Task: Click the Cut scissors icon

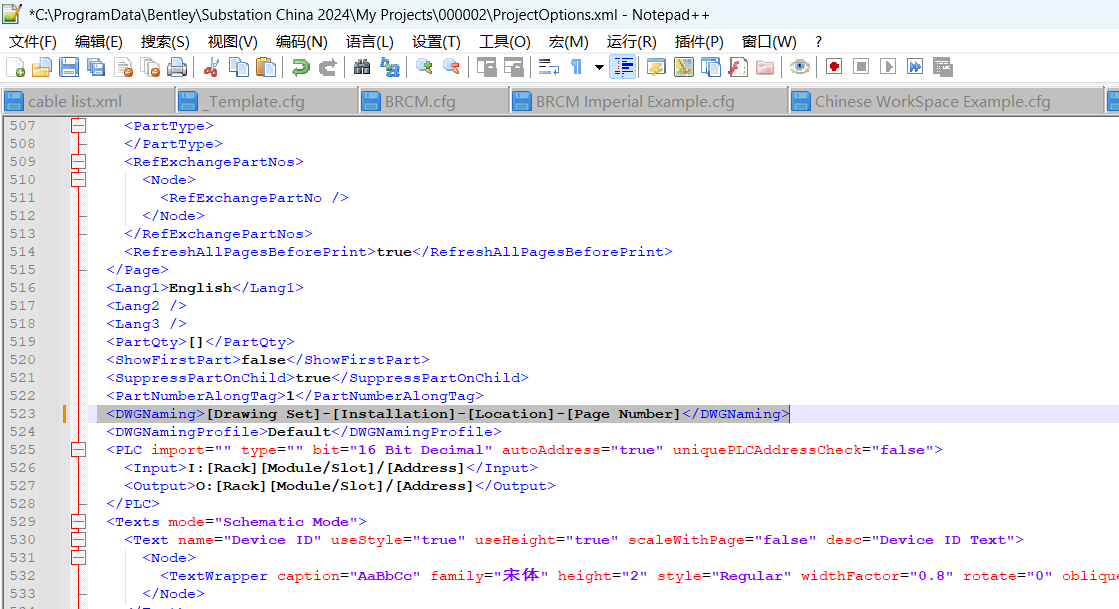Action: coord(211,67)
